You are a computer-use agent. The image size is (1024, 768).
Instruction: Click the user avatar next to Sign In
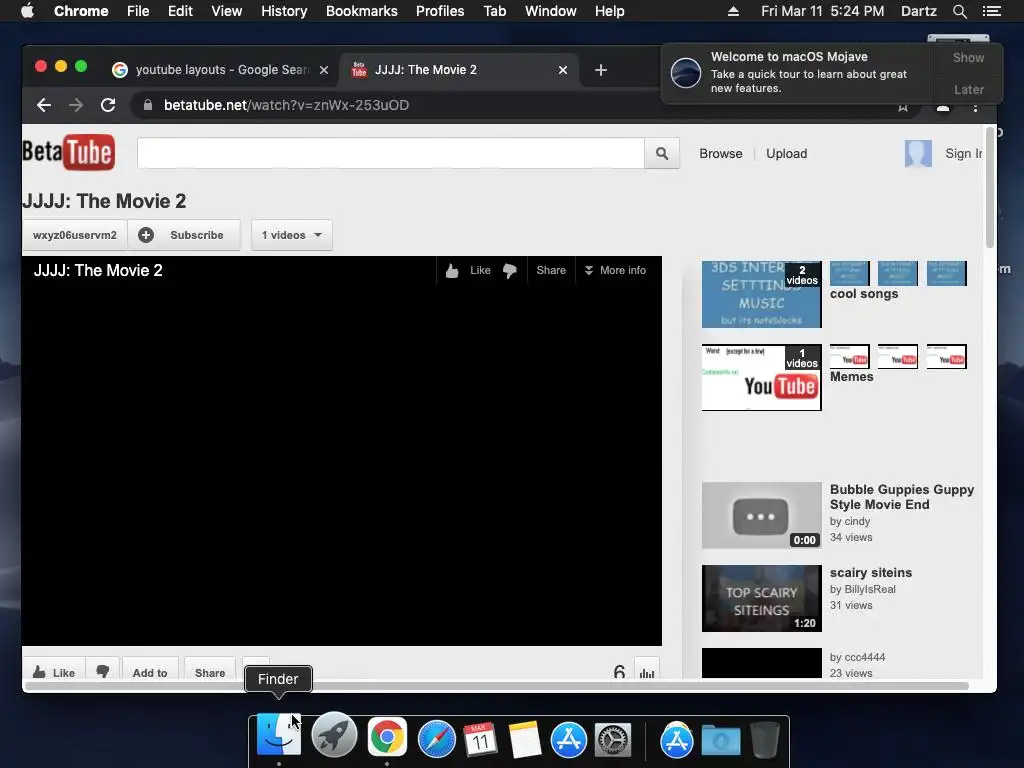coord(918,153)
